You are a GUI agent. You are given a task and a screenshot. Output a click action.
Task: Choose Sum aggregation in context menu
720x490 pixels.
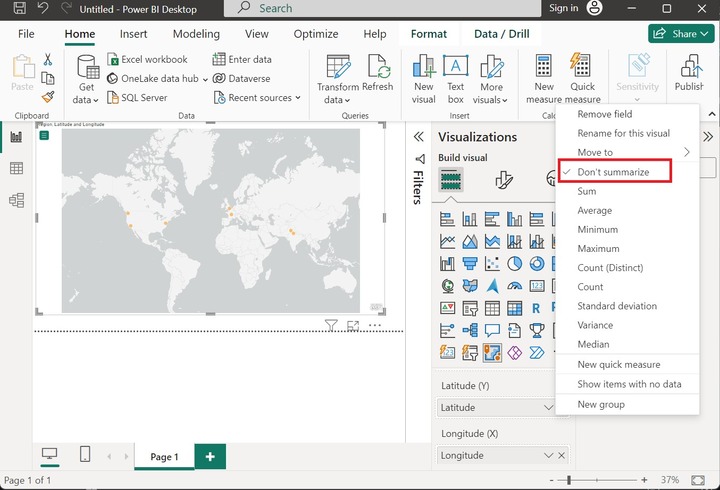(x=587, y=191)
